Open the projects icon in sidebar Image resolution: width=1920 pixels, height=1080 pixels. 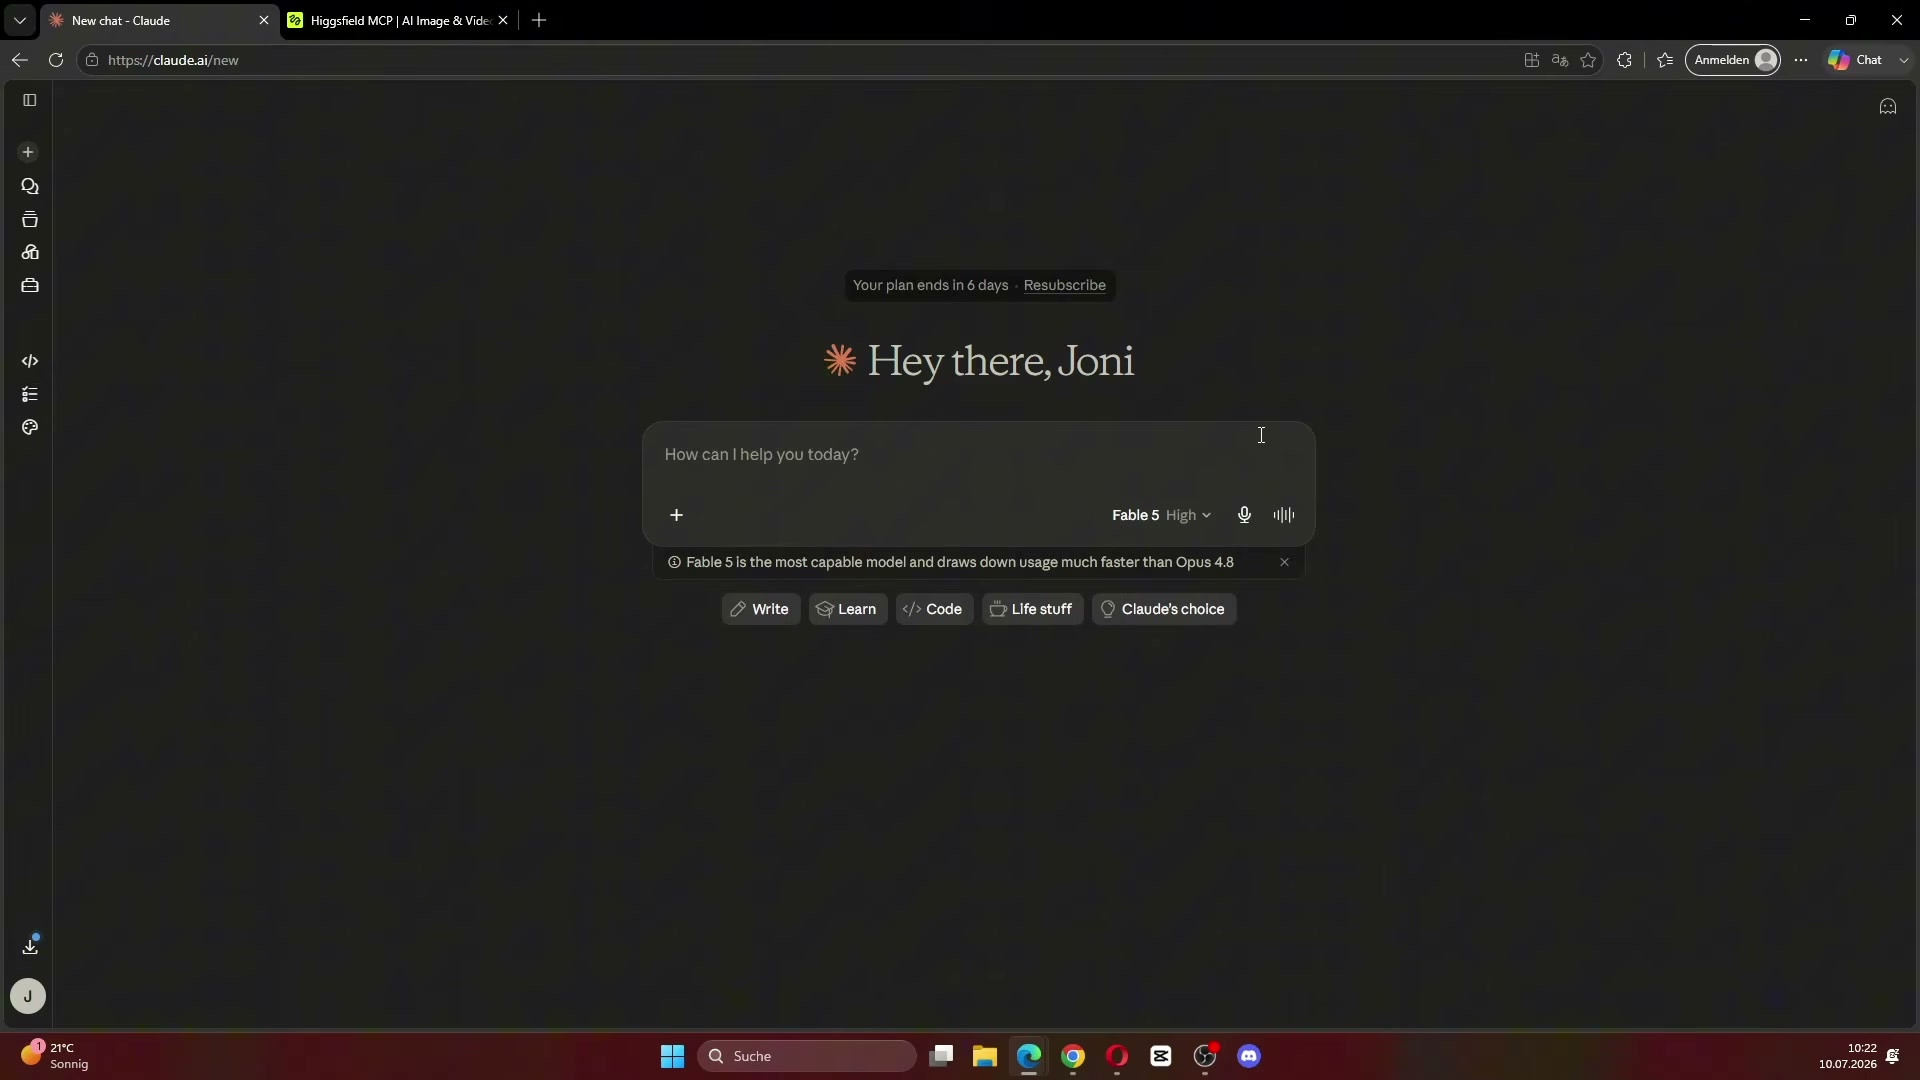(x=30, y=219)
